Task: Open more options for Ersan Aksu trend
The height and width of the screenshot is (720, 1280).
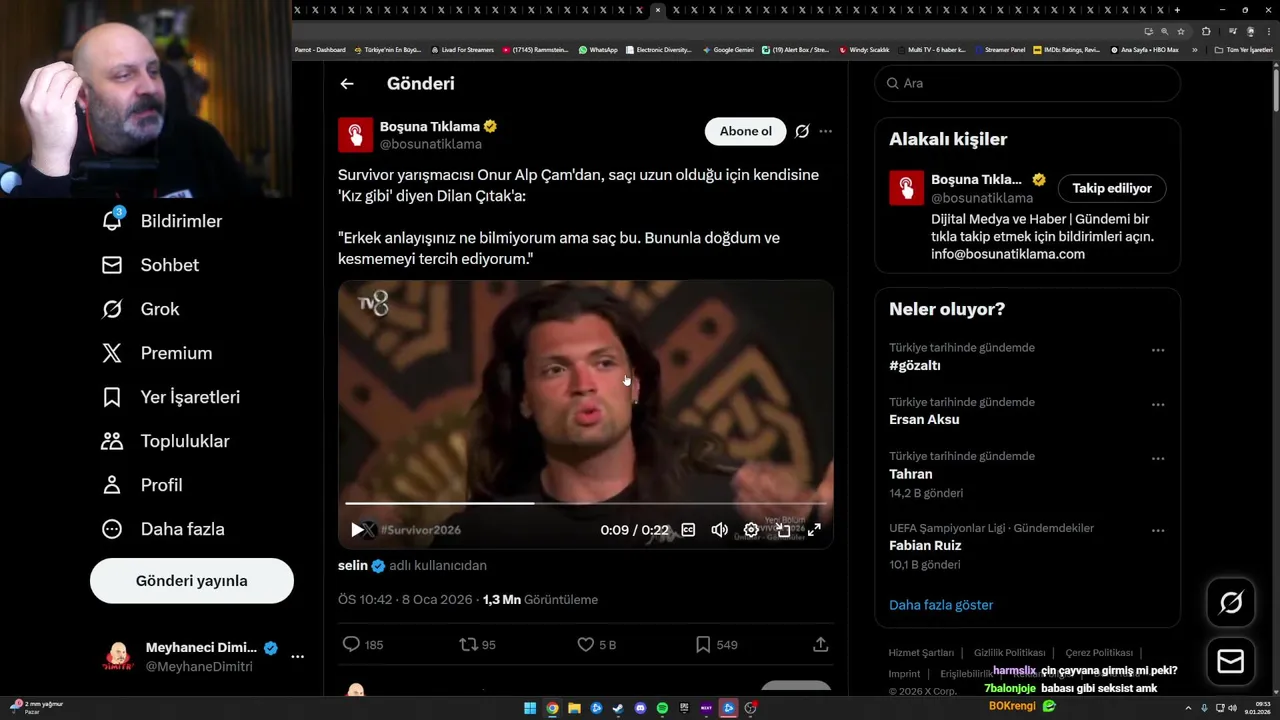Action: point(1158,404)
